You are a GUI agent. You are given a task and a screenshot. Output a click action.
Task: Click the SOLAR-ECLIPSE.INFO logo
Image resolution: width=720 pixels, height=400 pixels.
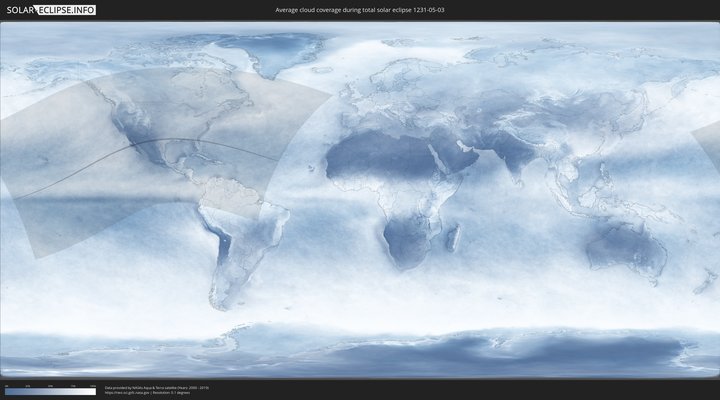(51, 10)
